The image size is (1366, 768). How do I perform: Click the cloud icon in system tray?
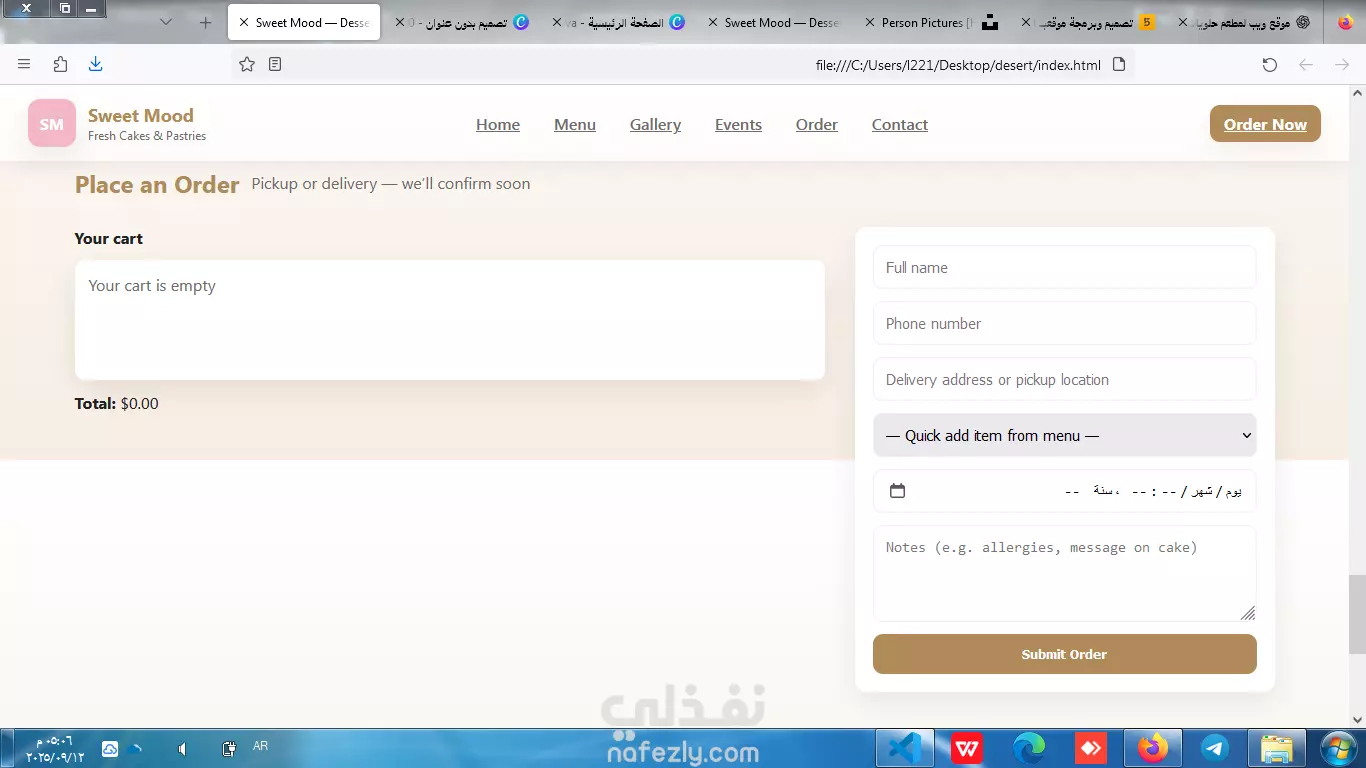point(110,748)
